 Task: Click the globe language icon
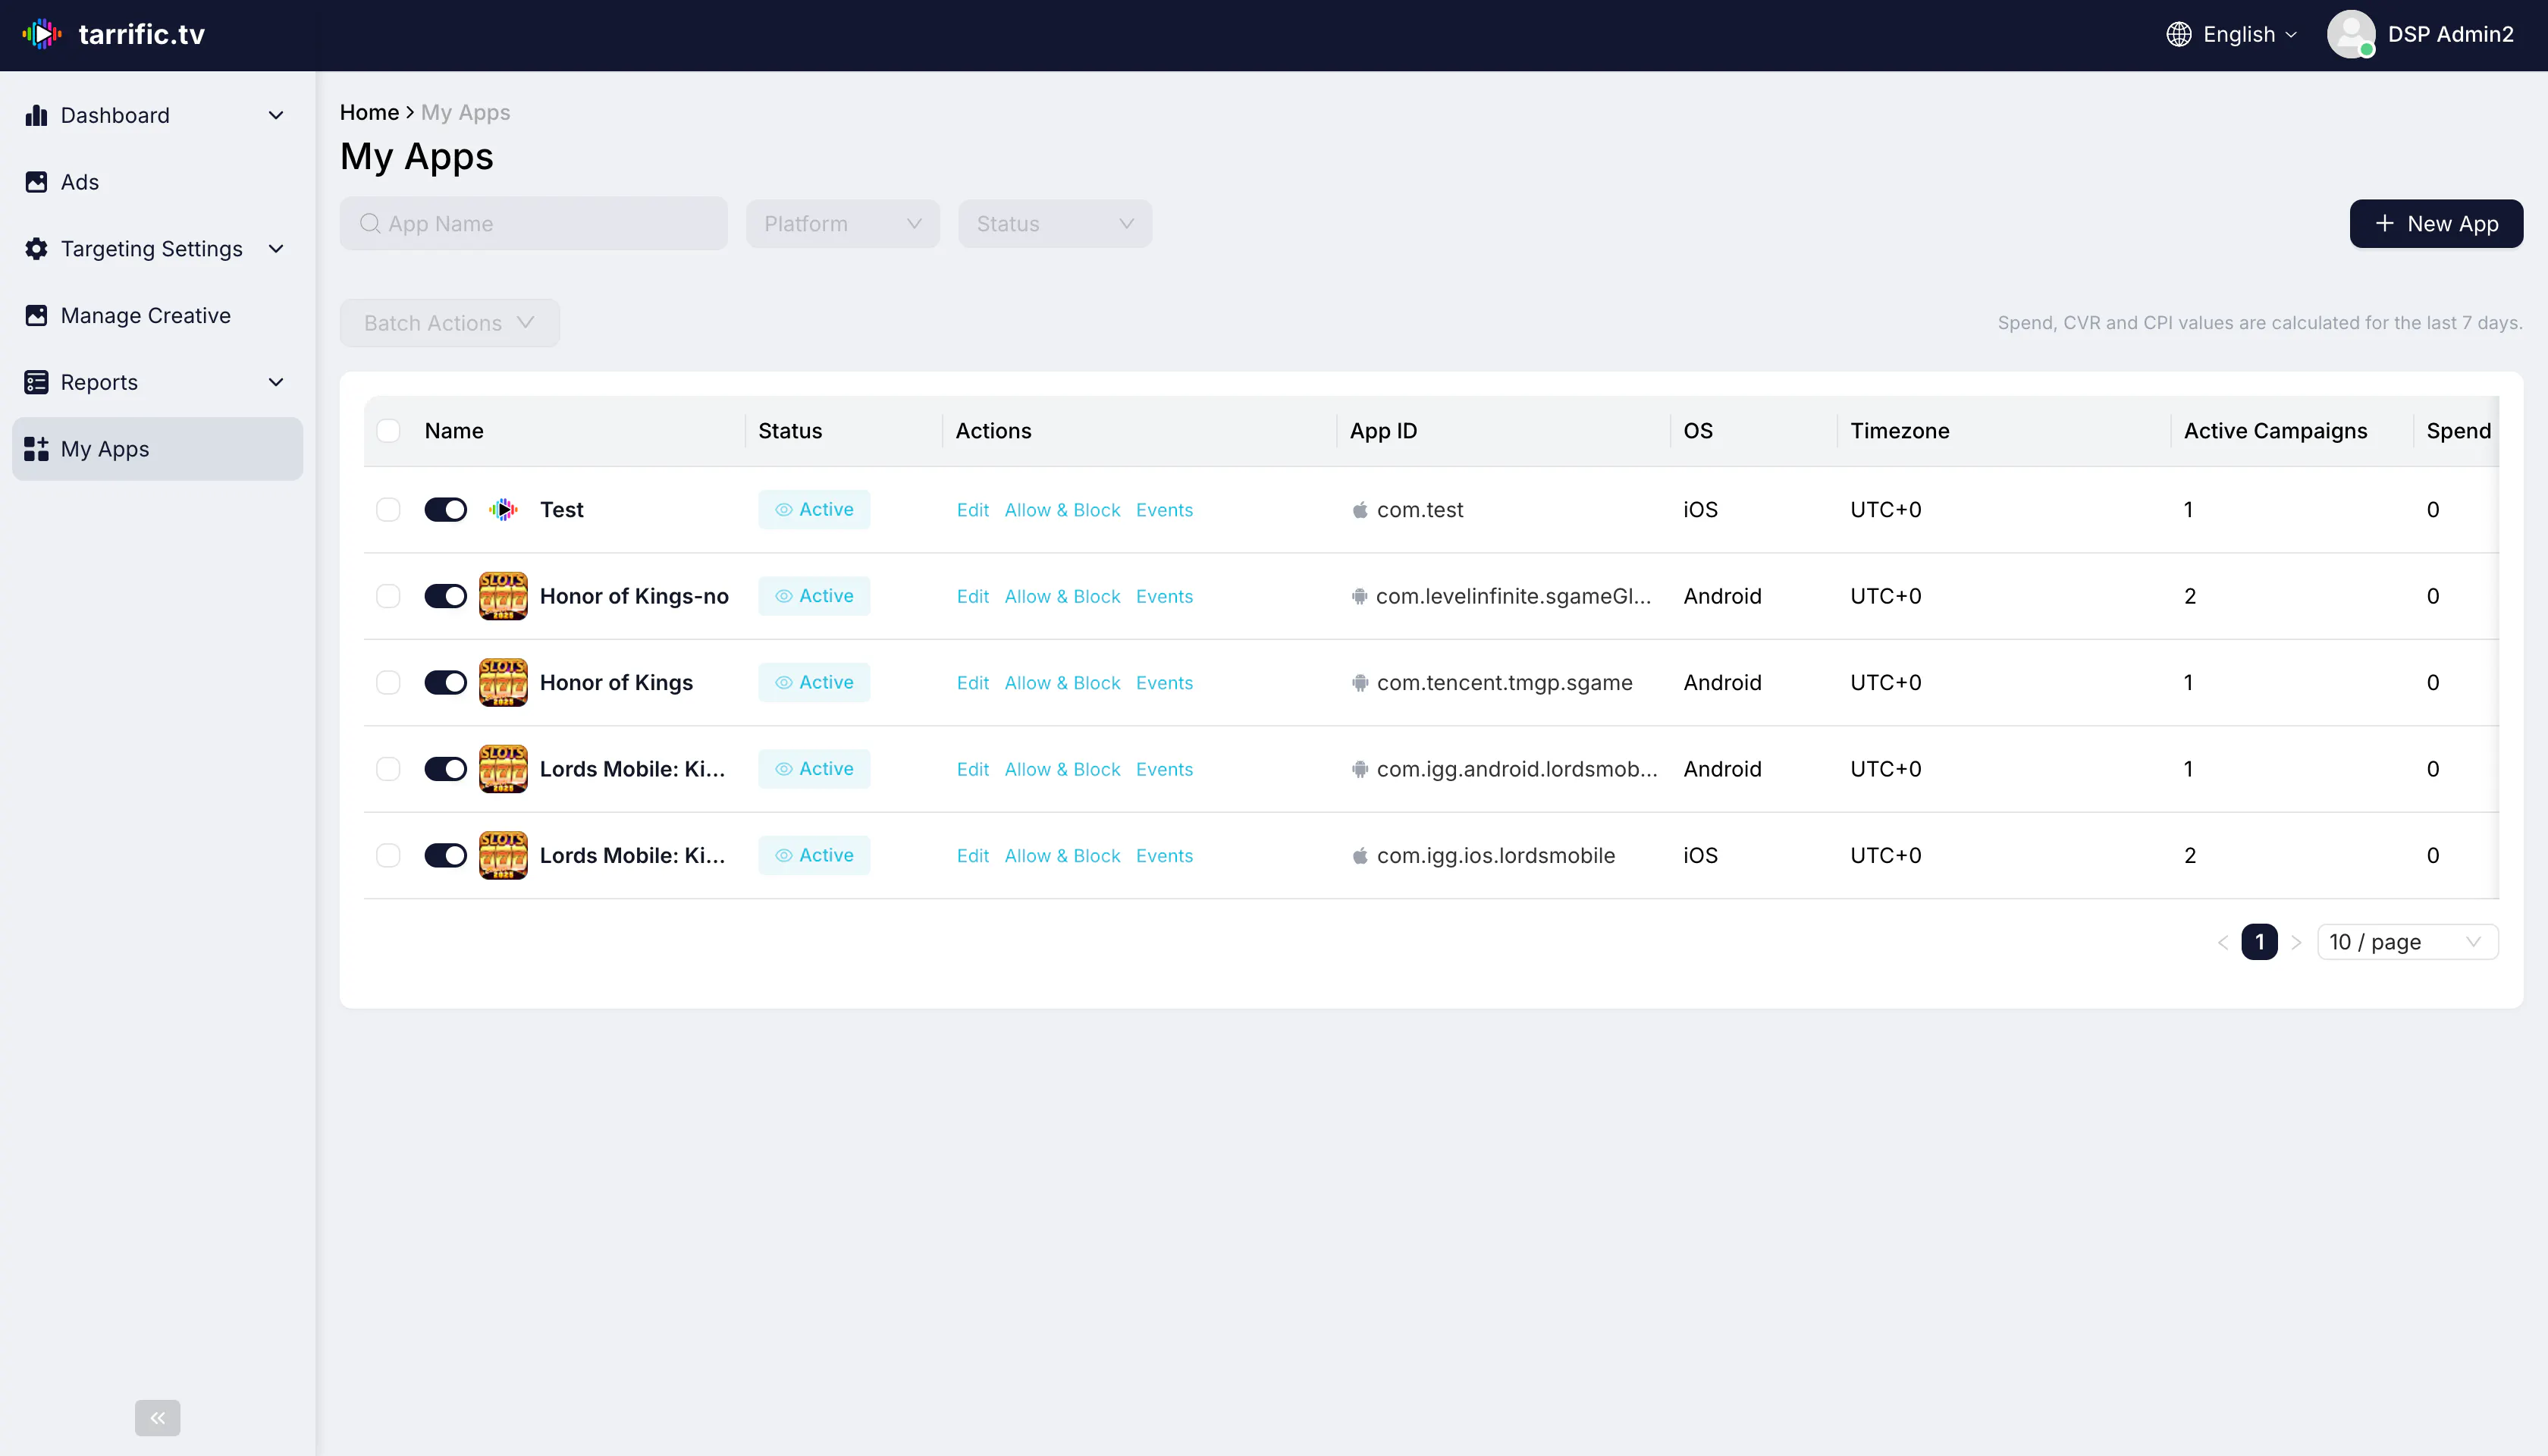pyautogui.click(x=2178, y=34)
